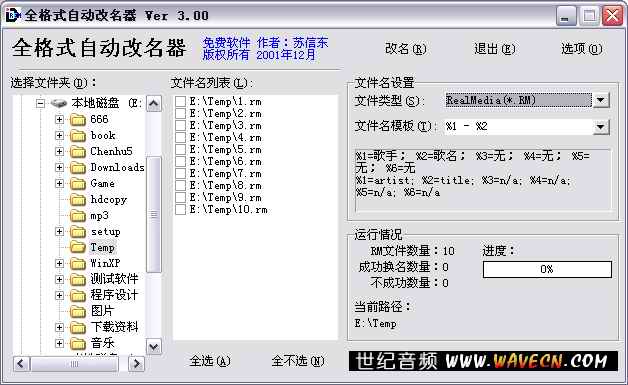Click the 图片 folder icon
This screenshot has width=628, height=385.
(78, 311)
